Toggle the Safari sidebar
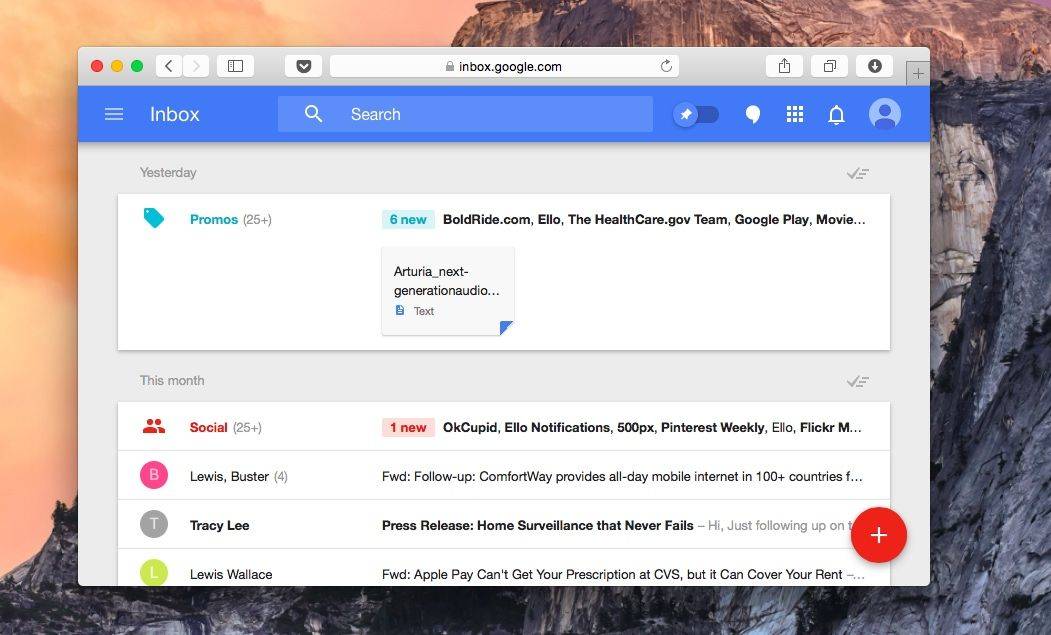 coord(235,66)
